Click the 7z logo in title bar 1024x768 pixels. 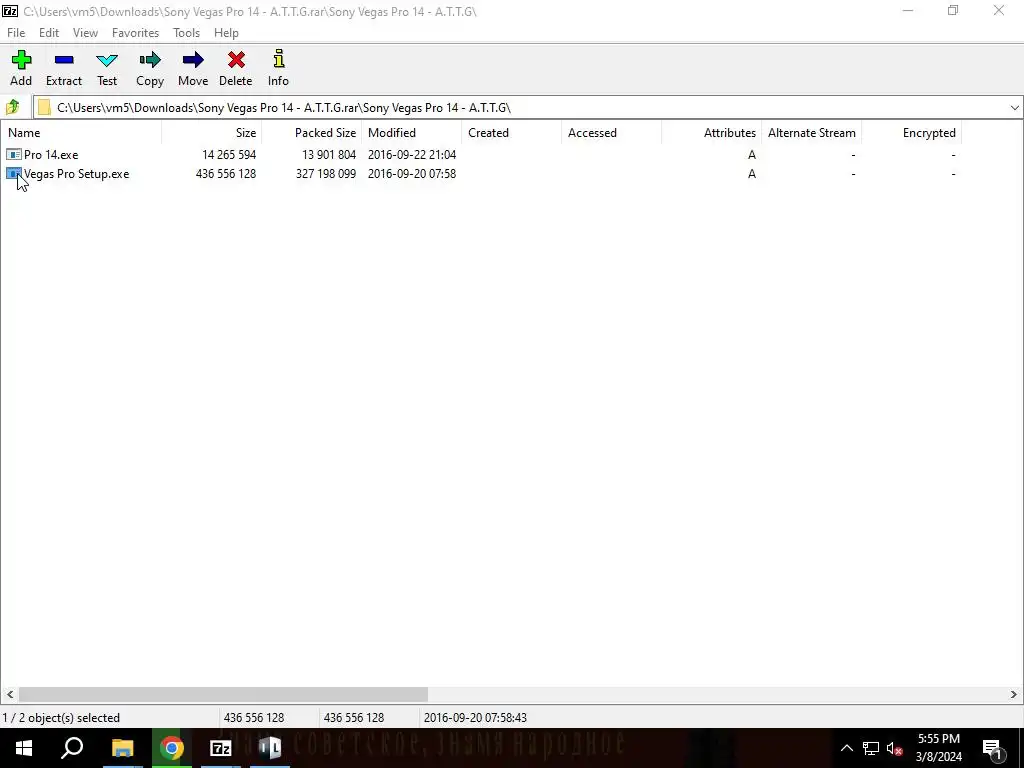click(x=10, y=11)
